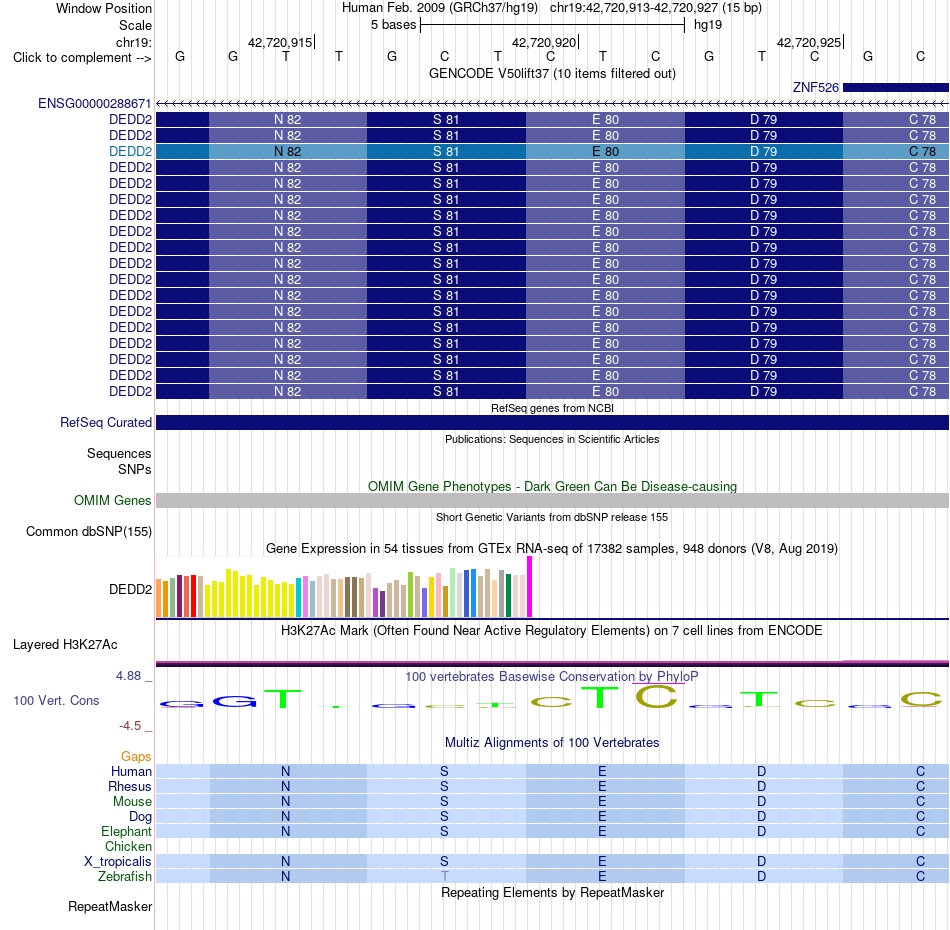
Task: Click the gray OMIM Genes bar
Action: click(552, 500)
